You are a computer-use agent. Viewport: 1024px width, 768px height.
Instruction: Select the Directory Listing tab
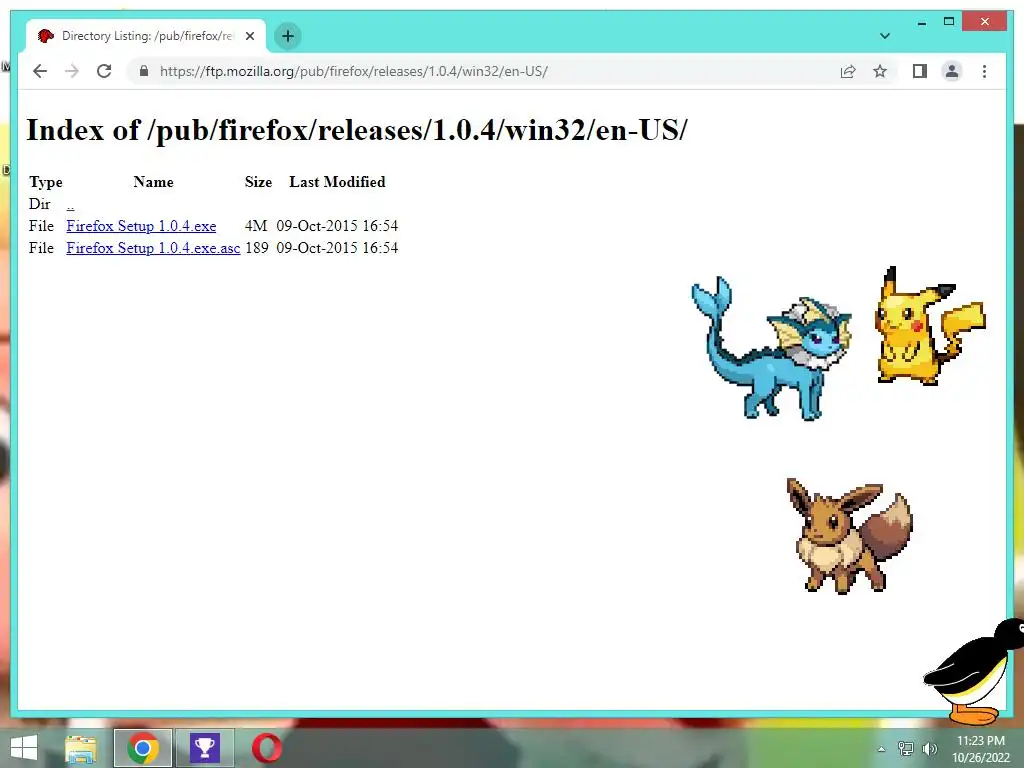[x=146, y=36]
